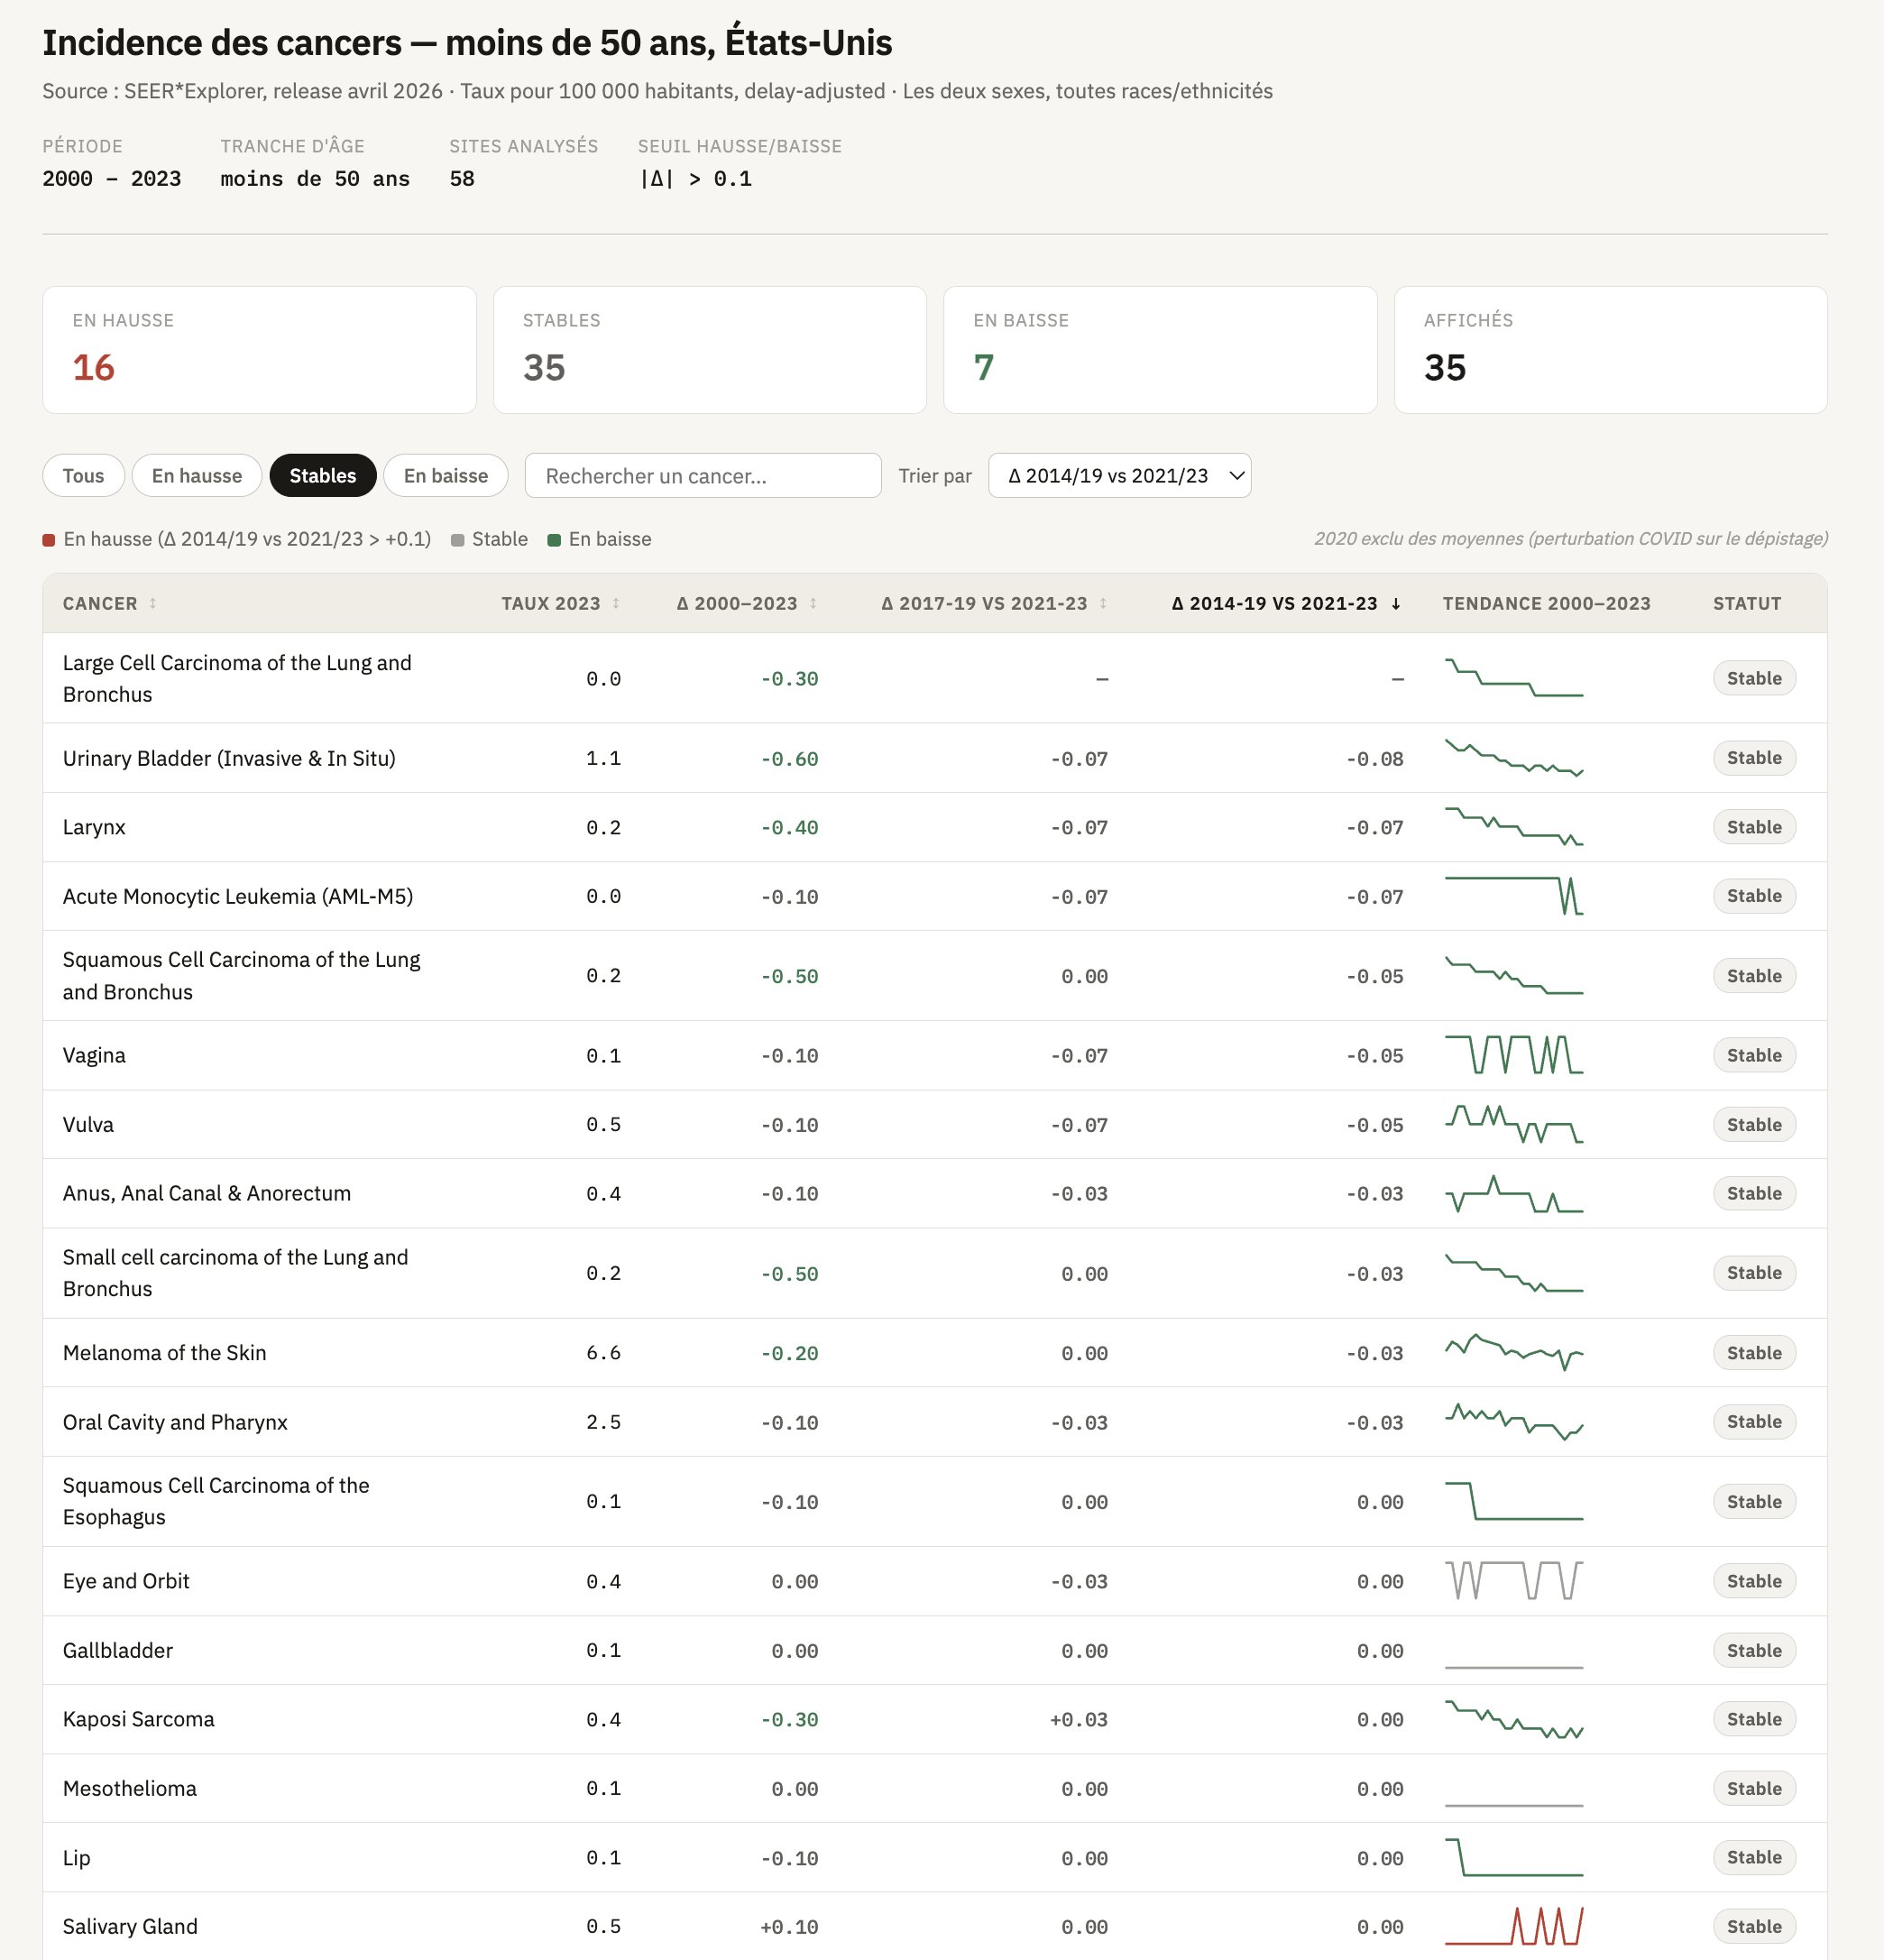Click Melanoma of the Skin sparkline

click(x=1513, y=1352)
